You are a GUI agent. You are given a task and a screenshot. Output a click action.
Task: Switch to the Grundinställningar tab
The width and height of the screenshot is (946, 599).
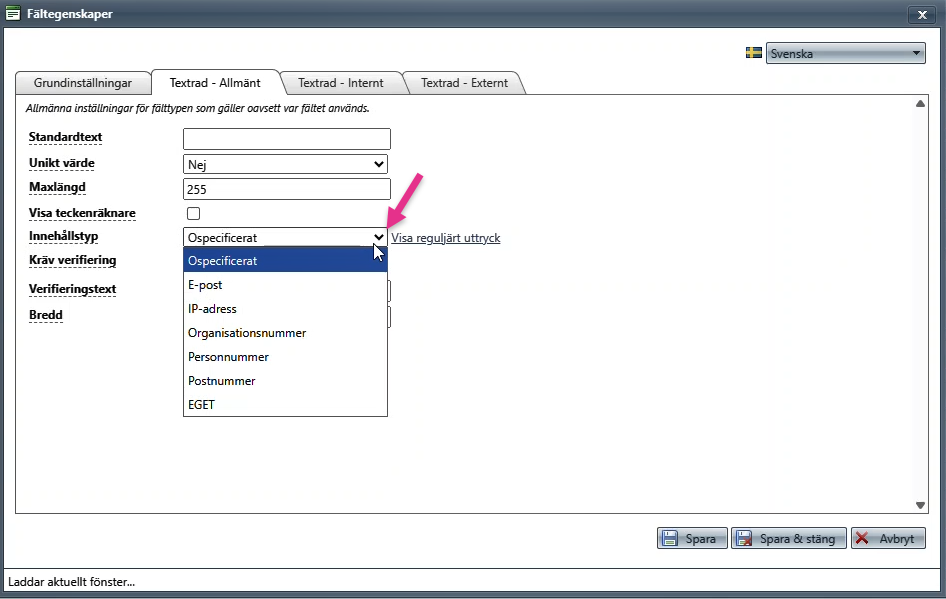click(83, 83)
